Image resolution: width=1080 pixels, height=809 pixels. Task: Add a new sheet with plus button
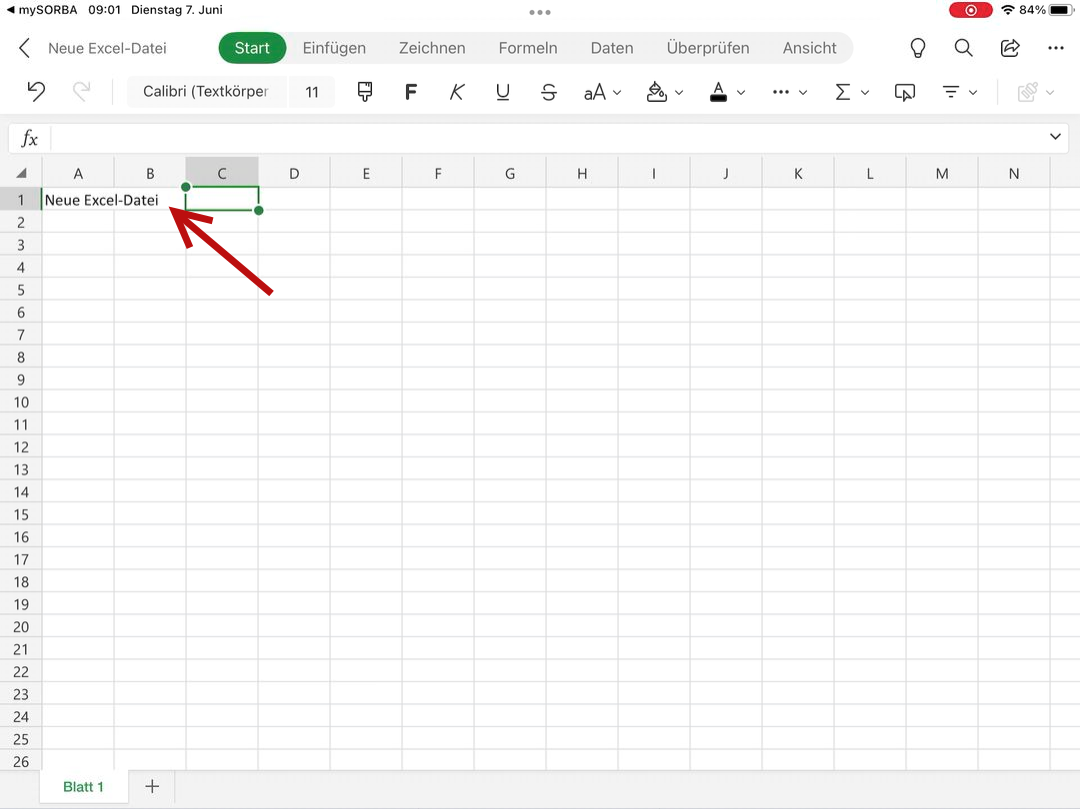(x=152, y=787)
